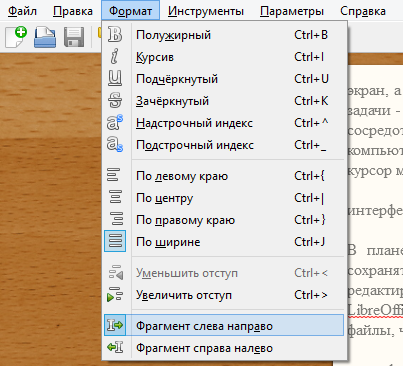Viewport: 403px width, 366px height.
Task: Click the Ctrl+| shortcut label
Action: click(x=309, y=198)
